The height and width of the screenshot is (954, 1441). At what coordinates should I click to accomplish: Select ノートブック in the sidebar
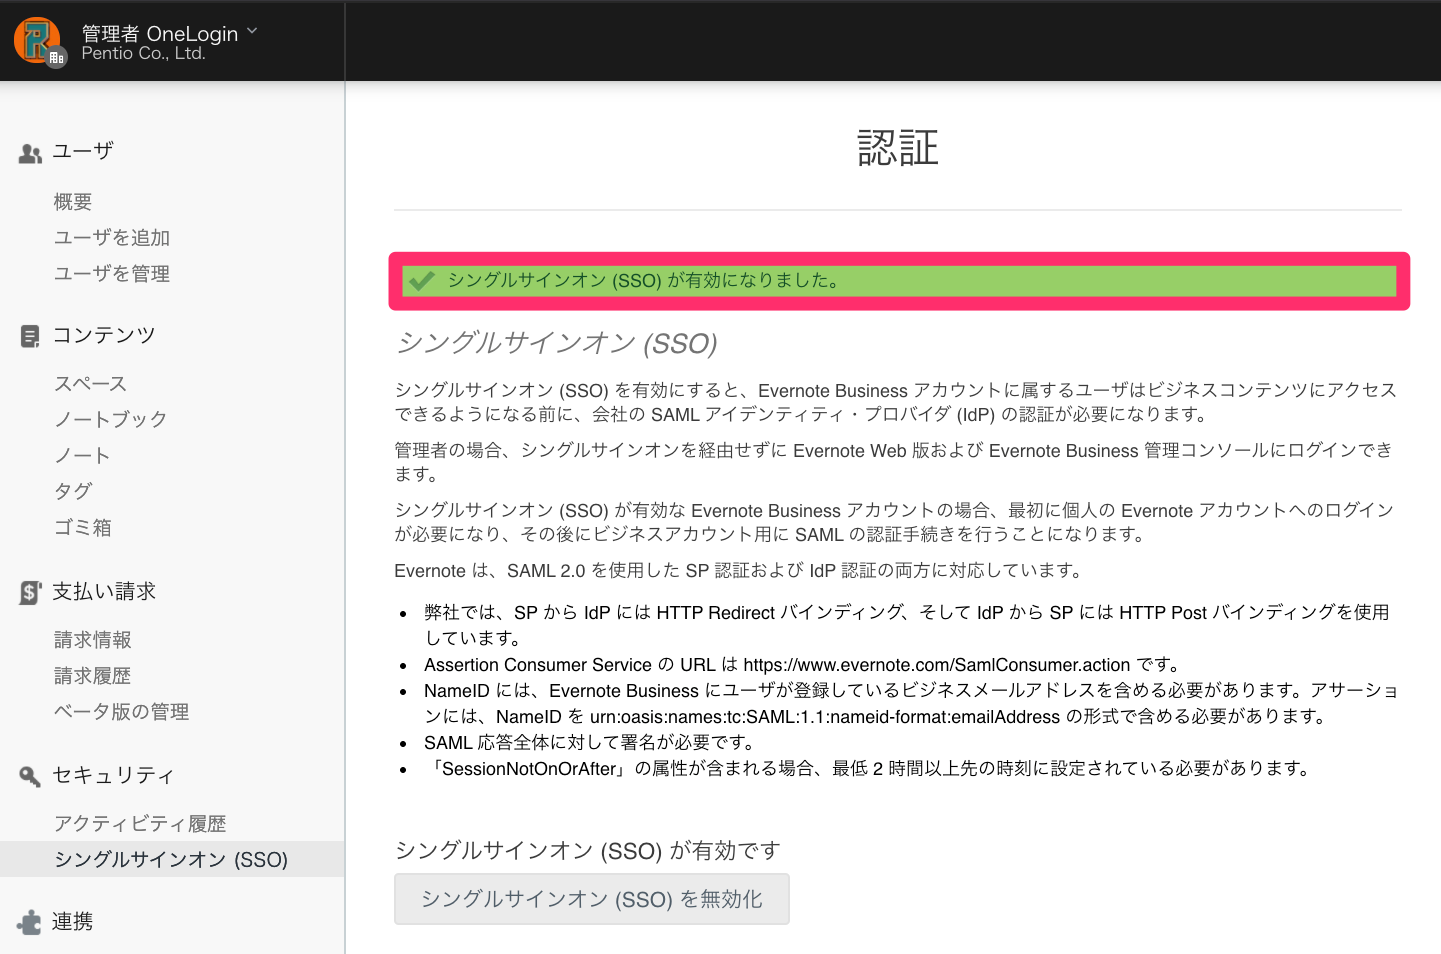point(111,420)
